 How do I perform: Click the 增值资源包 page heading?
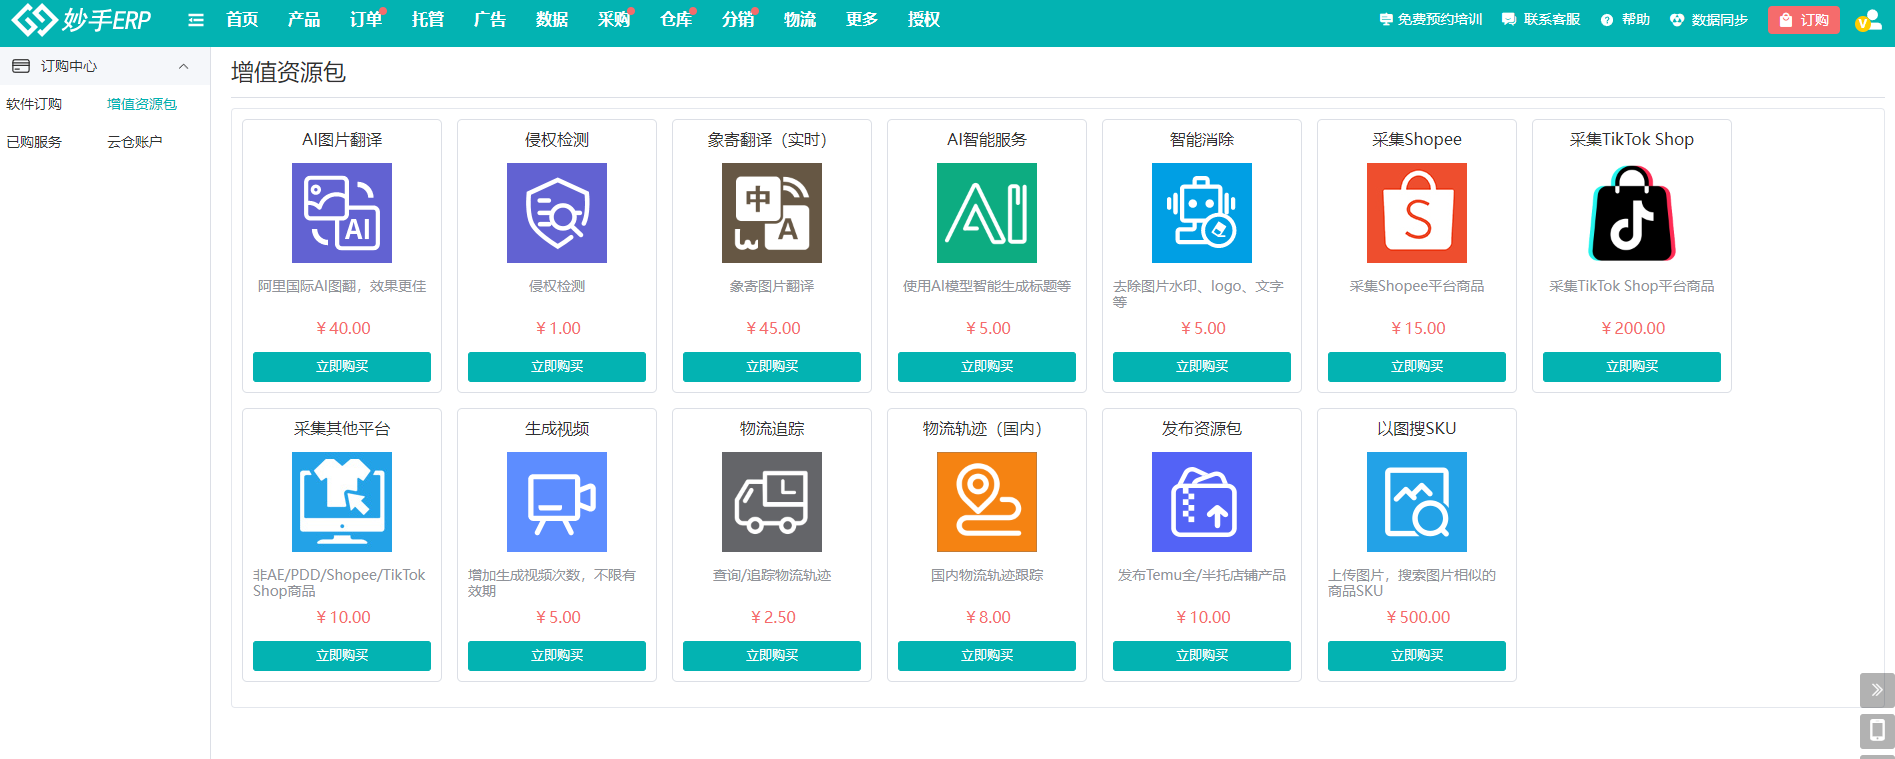point(288,72)
